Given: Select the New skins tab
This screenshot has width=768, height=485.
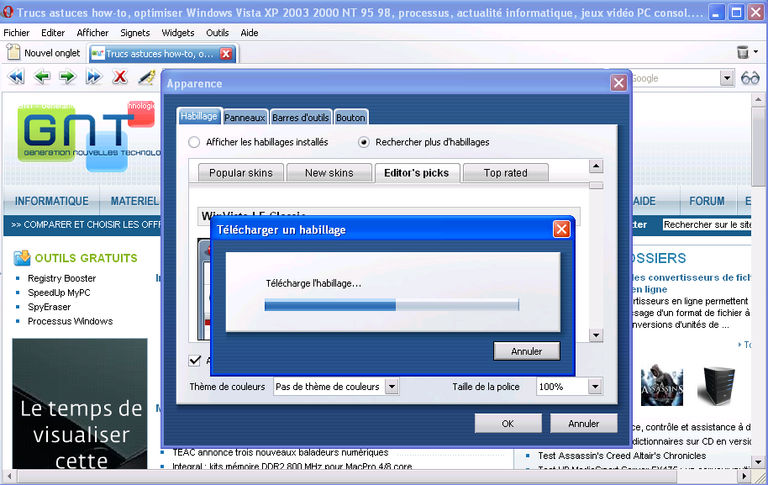Looking at the screenshot, I should pyautogui.click(x=329, y=173).
